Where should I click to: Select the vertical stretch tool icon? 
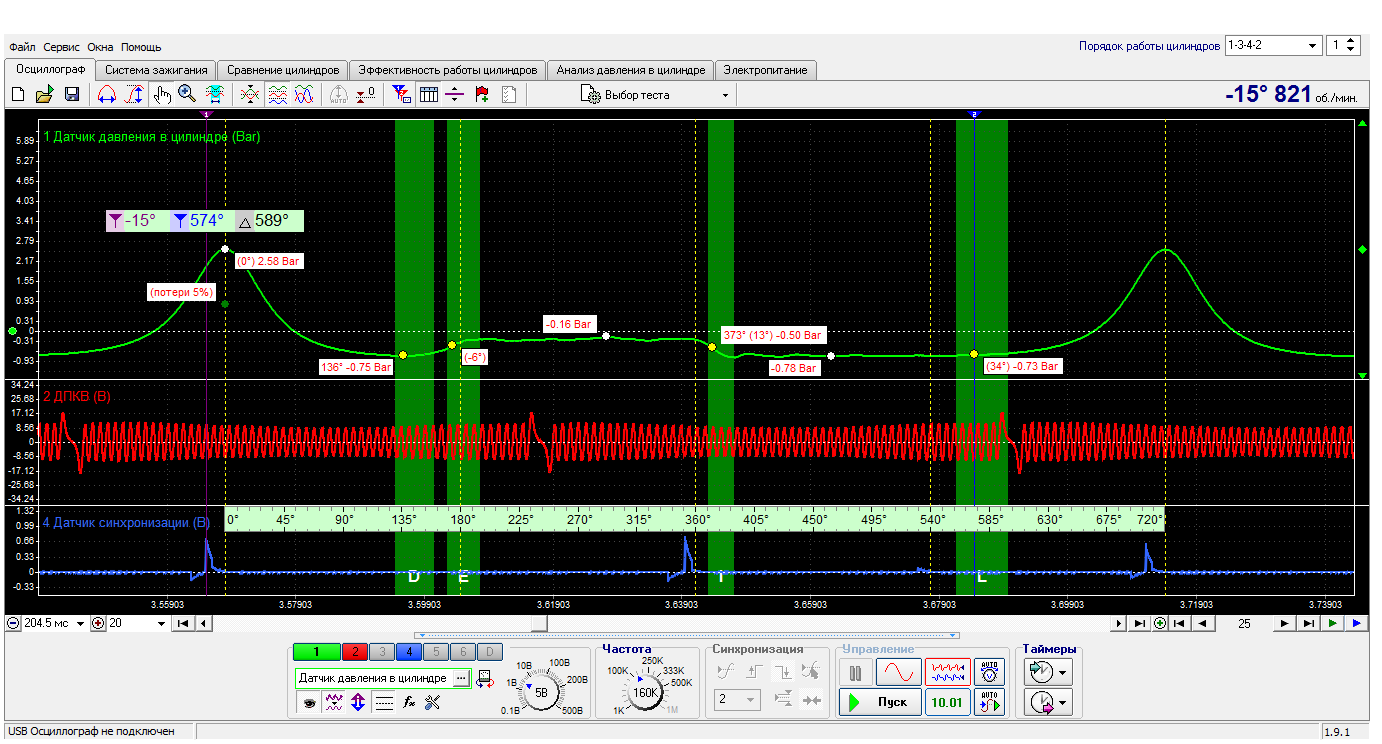click(x=134, y=95)
